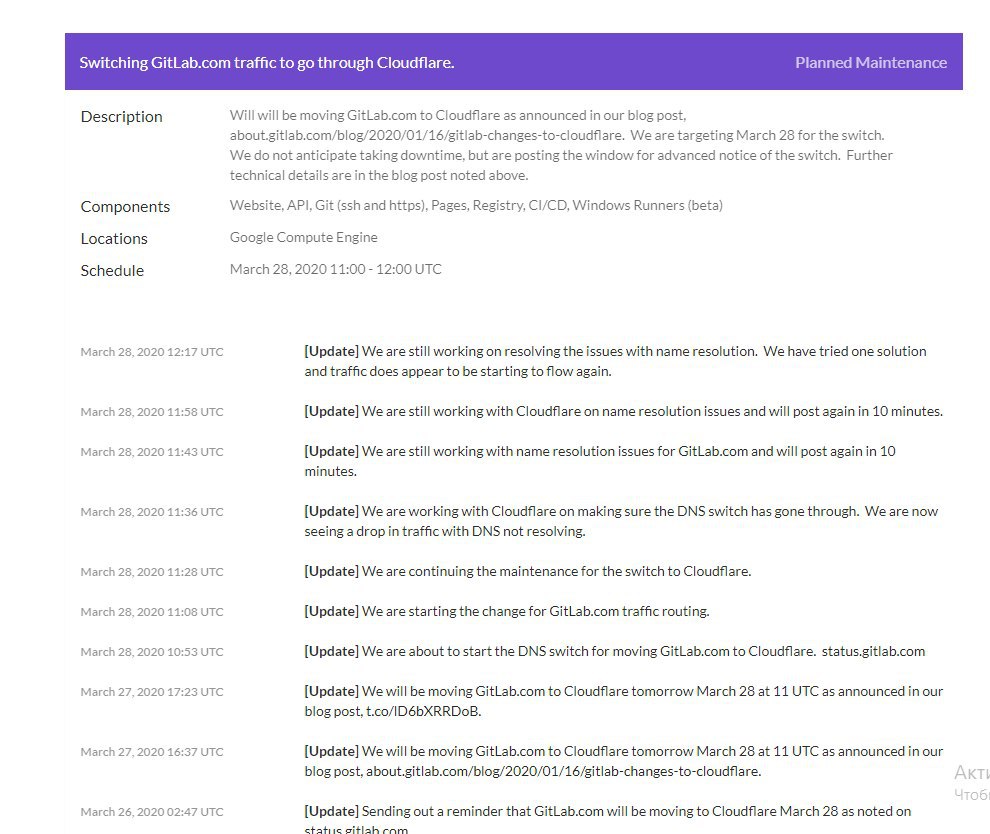
Task: Select schedule 'March 28, 2020 11:00 - 12:00 UTC'
Action: (x=335, y=269)
